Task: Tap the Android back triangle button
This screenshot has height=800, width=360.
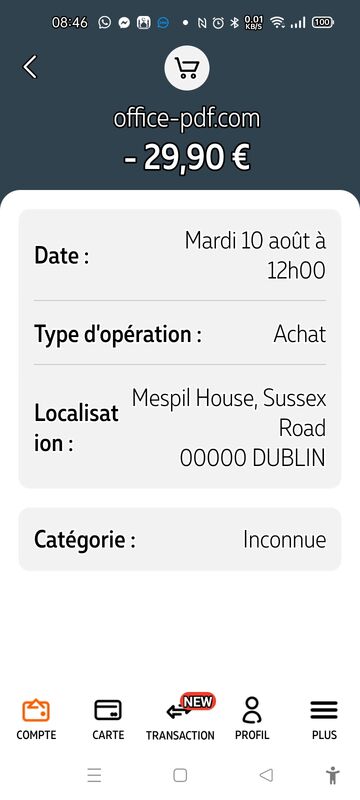Action: [266, 776]
